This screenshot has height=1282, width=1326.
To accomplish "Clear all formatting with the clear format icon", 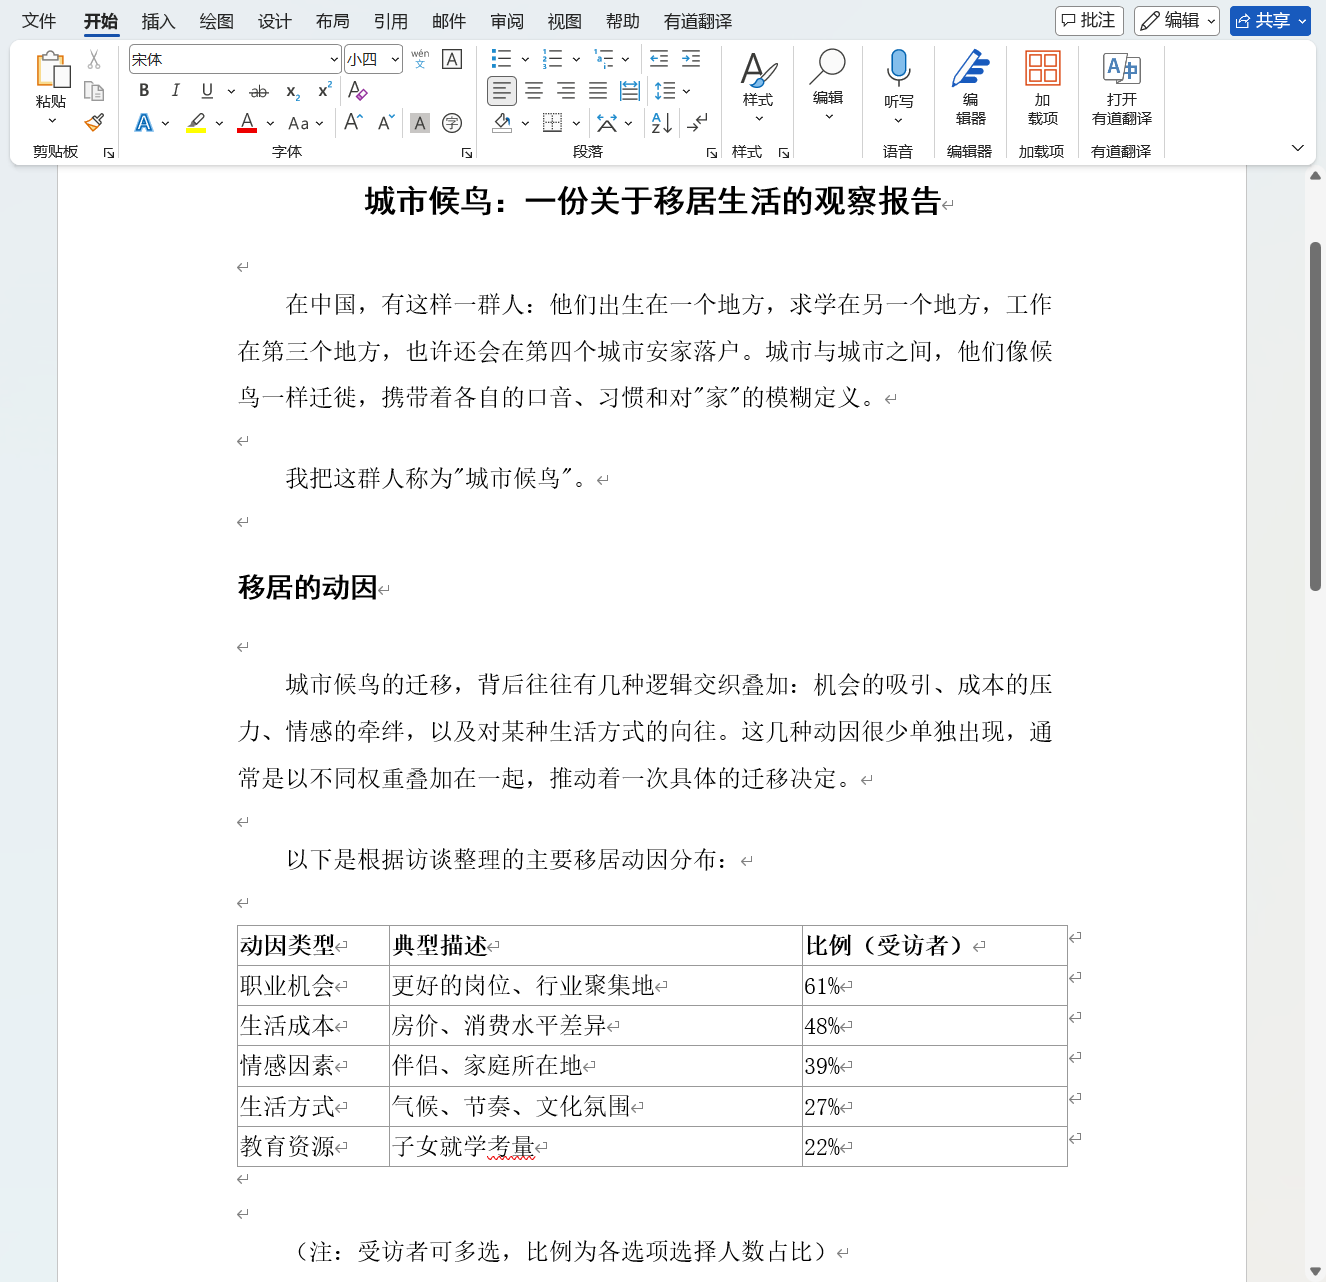I will click(x=357, y=91).
